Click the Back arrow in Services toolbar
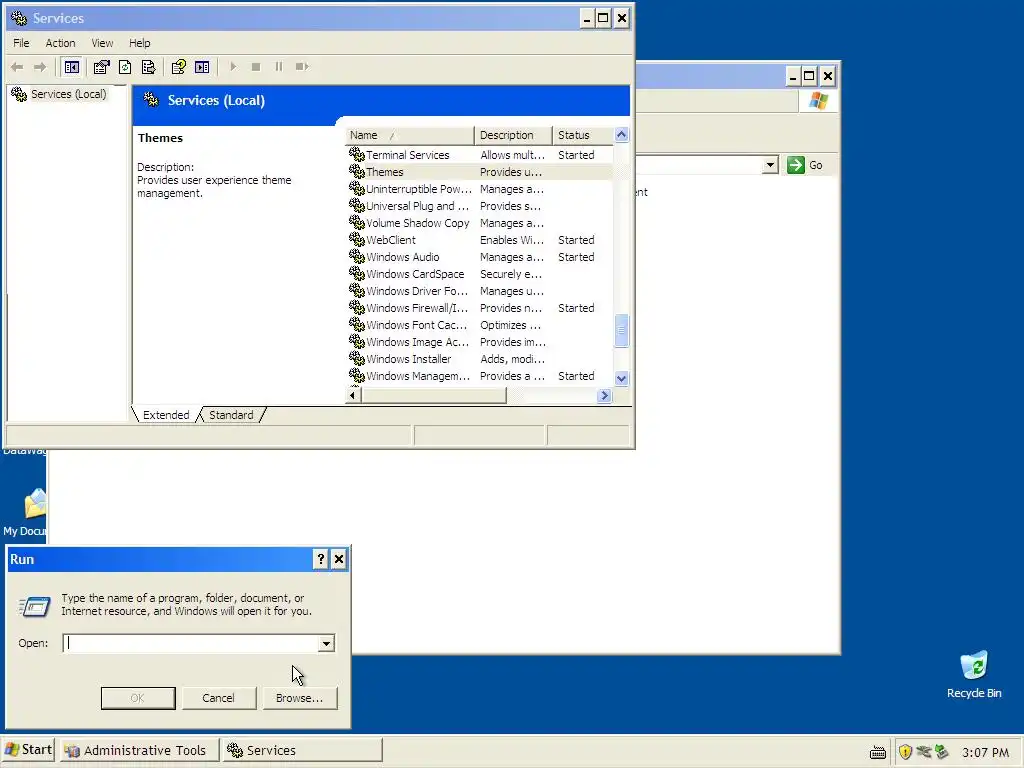 pos(18,67)
